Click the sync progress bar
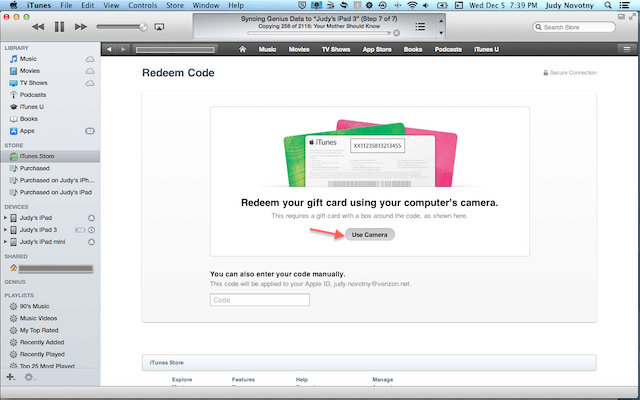Image resolution: width=640 pixels, height=400 pixels. [x=319, y=33]
